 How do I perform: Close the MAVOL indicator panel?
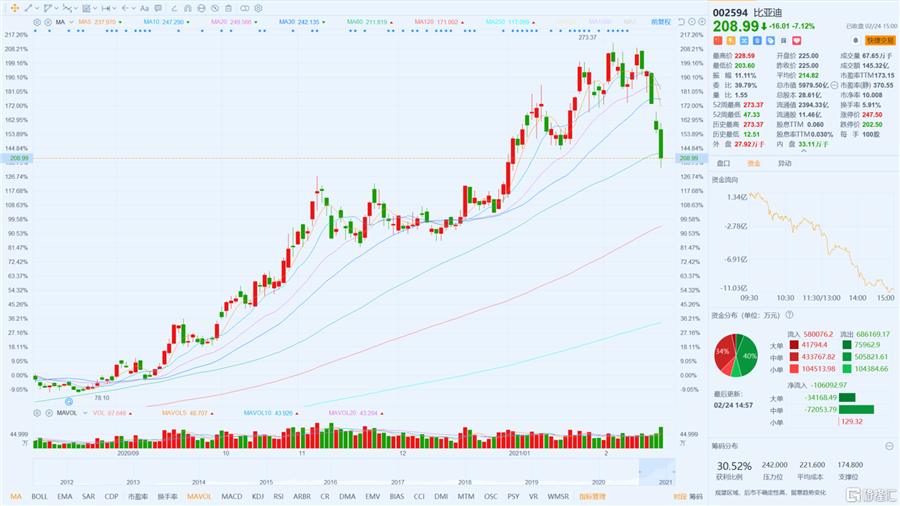pyautogui.click(x=49, y=413)
